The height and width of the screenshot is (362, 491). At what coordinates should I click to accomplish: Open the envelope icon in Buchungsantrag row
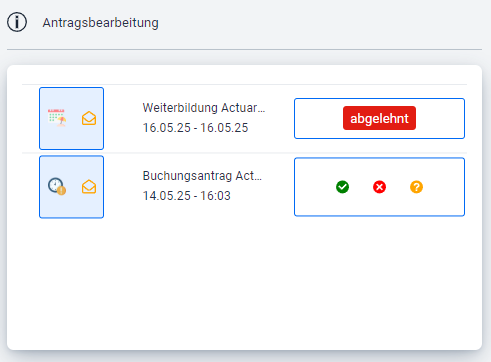point(89,187)
